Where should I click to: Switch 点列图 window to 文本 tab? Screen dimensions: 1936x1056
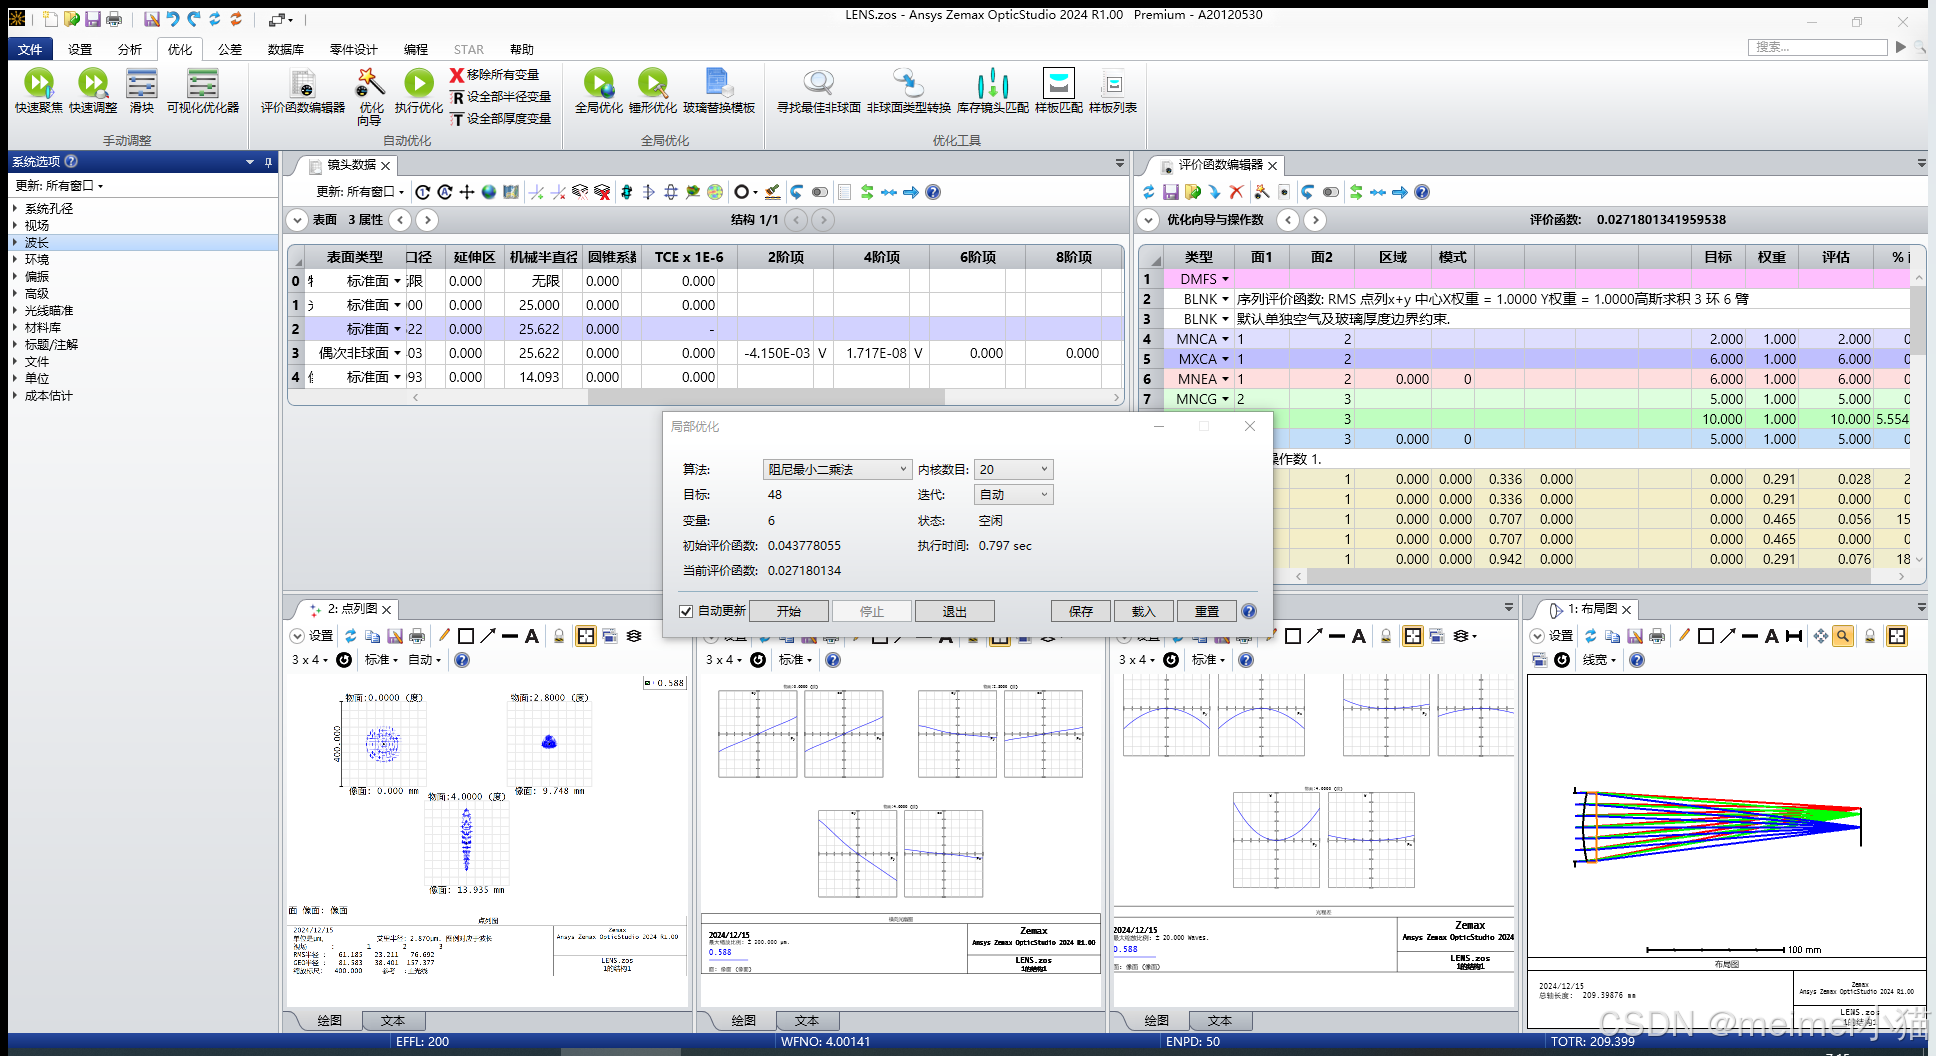click(x=393, y=1021)
